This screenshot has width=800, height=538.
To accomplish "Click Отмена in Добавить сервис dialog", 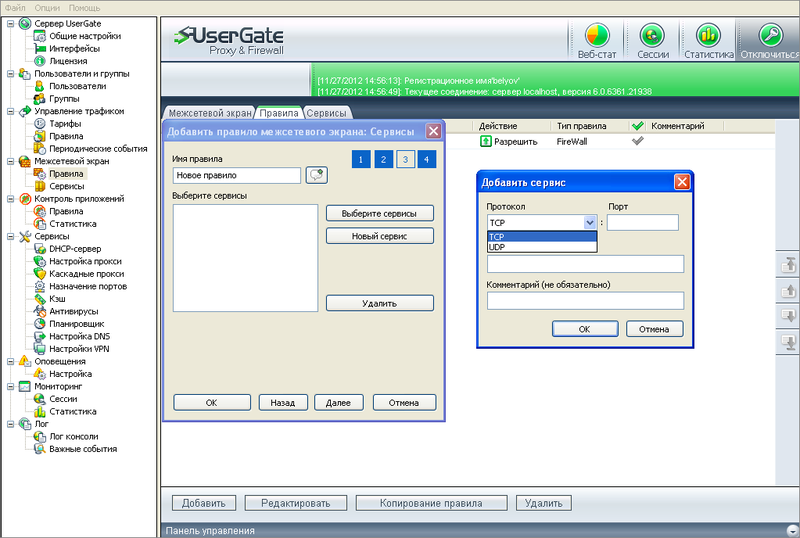I will point(655,329).
